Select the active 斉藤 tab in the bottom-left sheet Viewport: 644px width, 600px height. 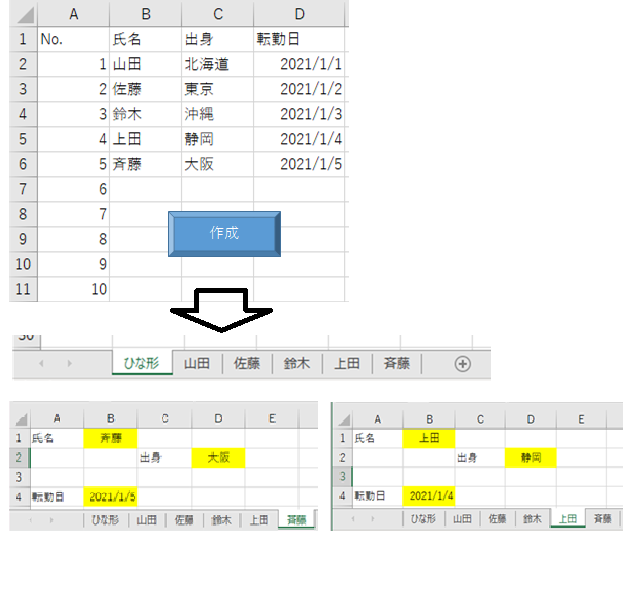(x=297, y=519)
